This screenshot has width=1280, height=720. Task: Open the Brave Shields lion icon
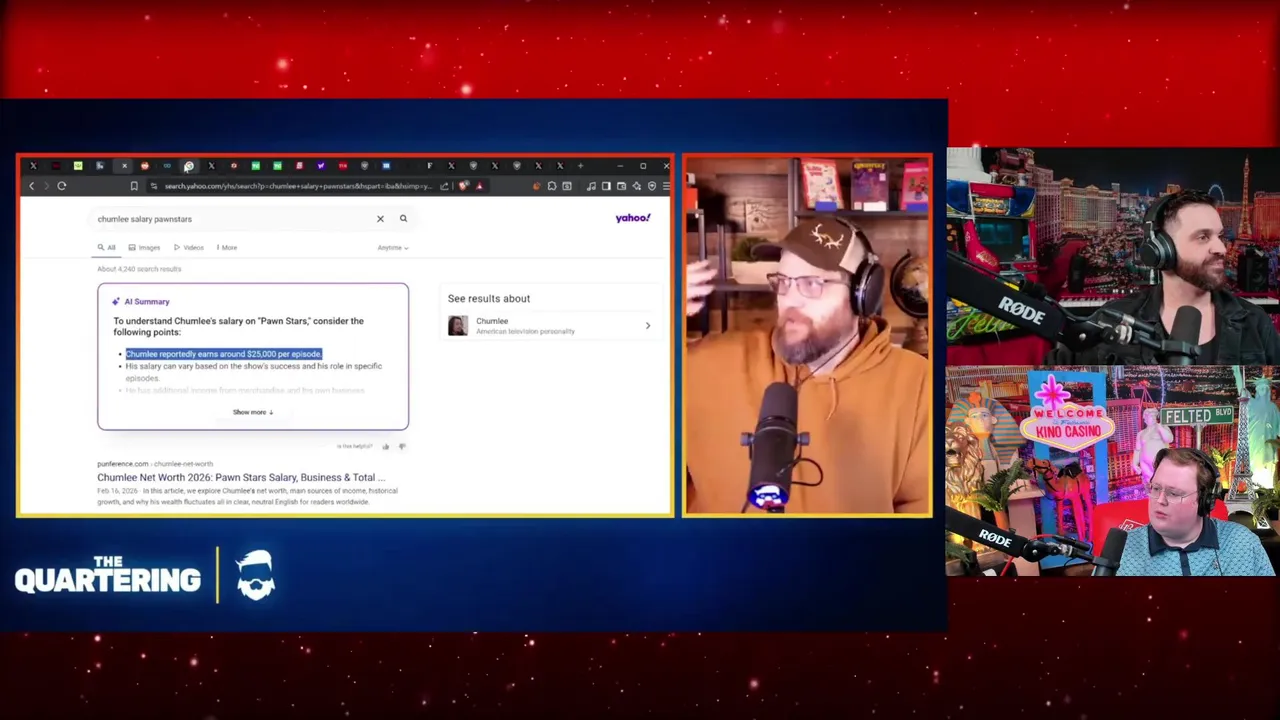463,186
